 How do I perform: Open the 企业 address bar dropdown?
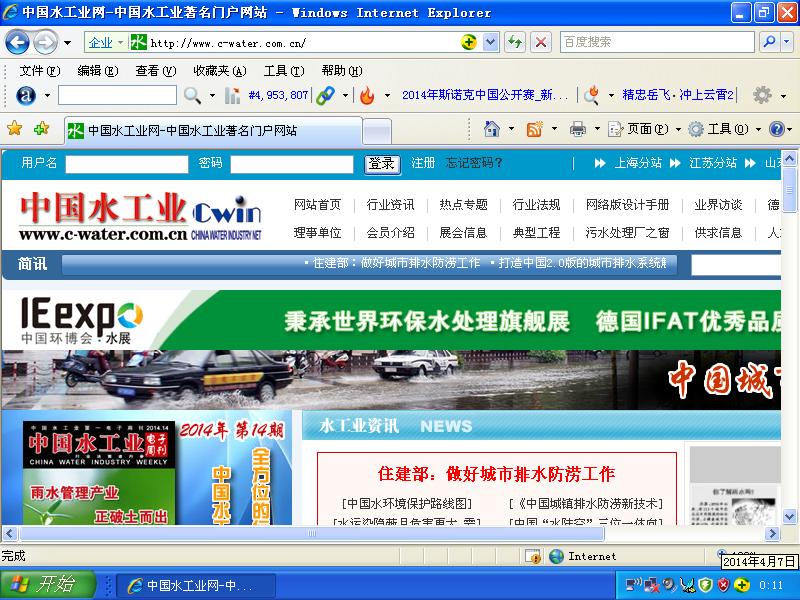coord(106,42)
